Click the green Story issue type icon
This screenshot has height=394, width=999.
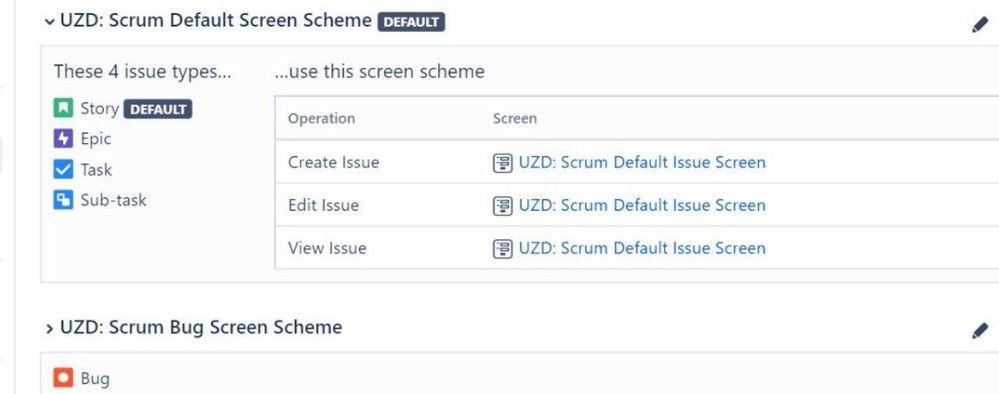(63, 108)
